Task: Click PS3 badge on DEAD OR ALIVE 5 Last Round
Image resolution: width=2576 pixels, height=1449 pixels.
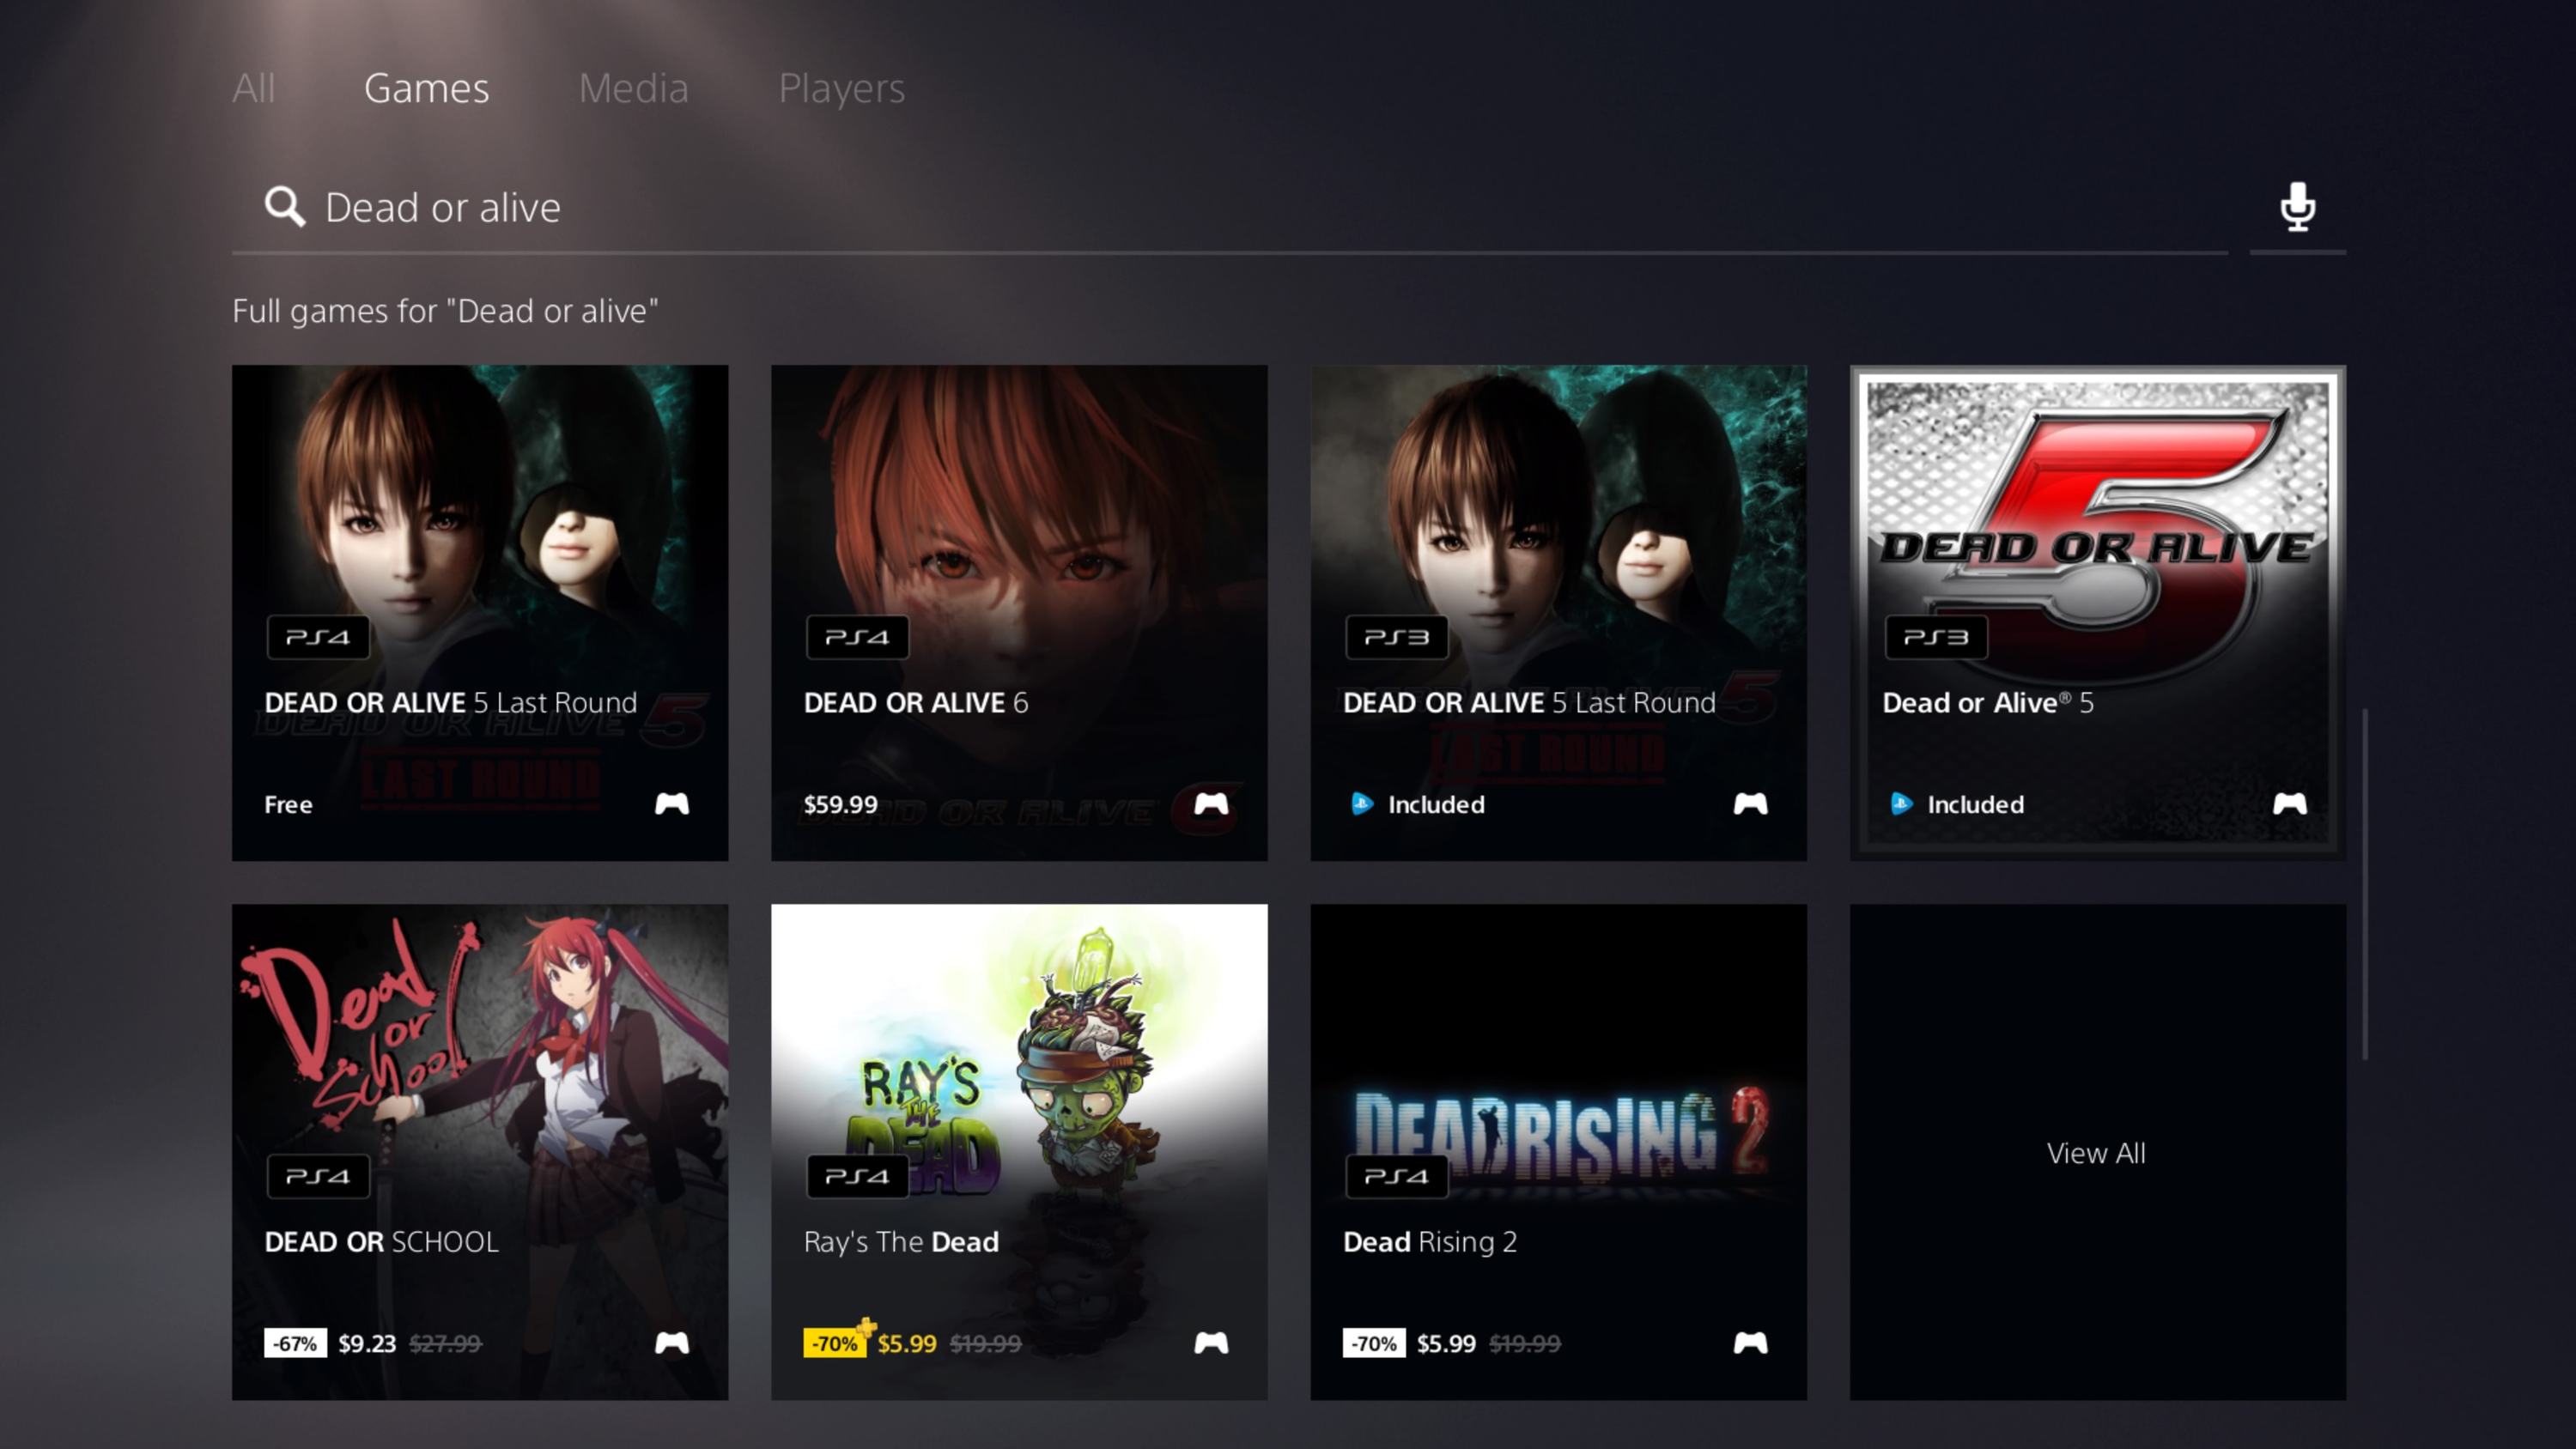Action: click(x=1396, y=637)
